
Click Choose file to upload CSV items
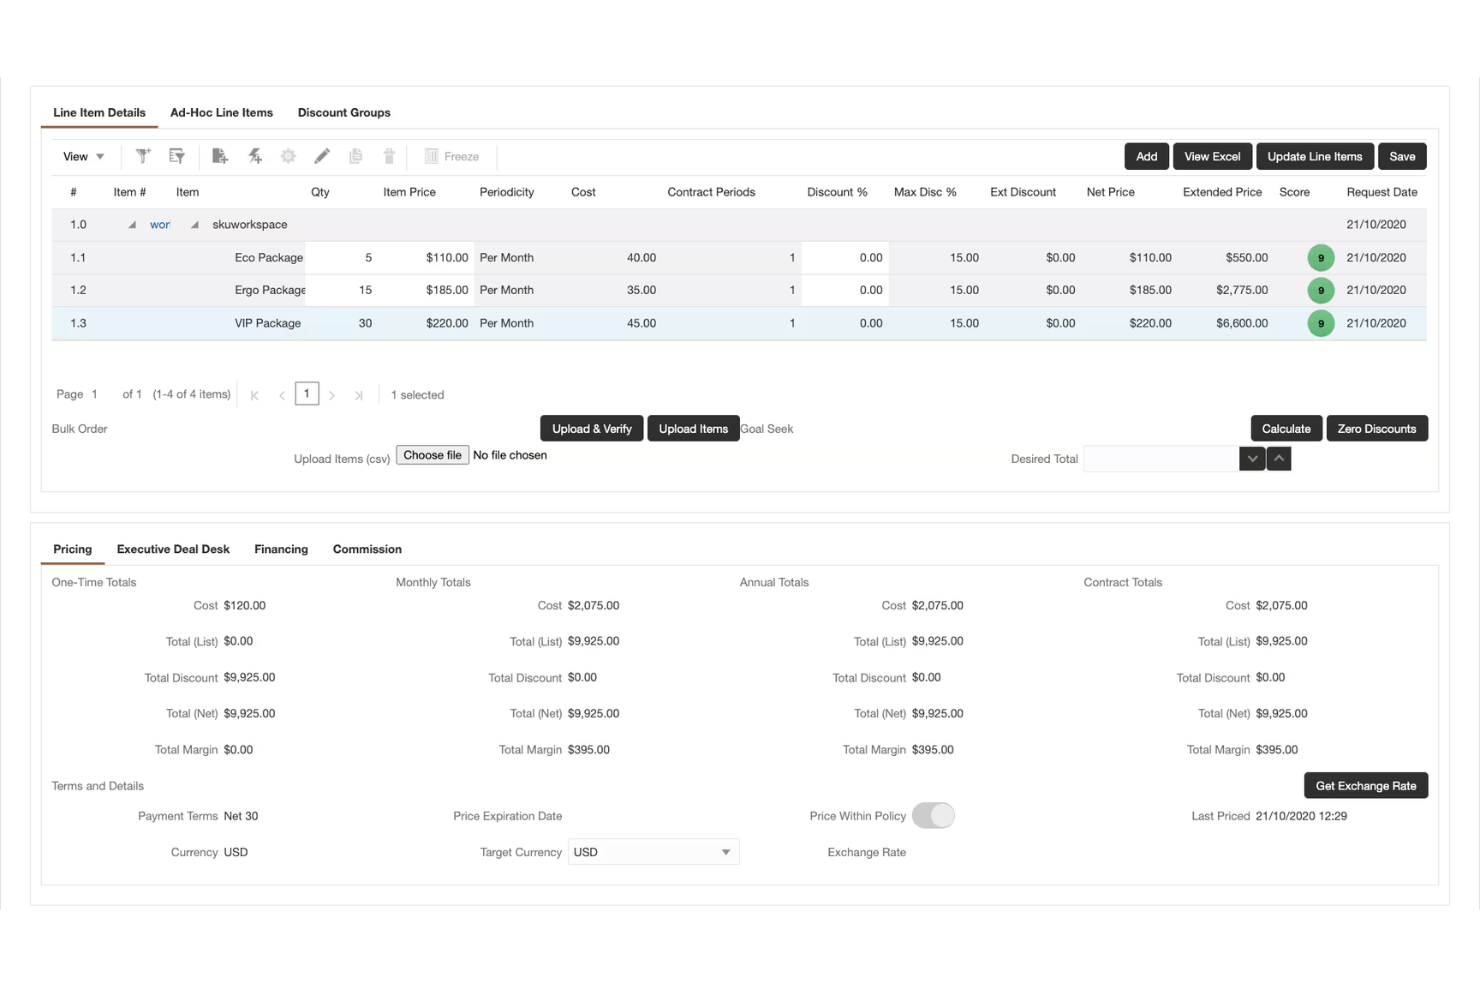432,455
